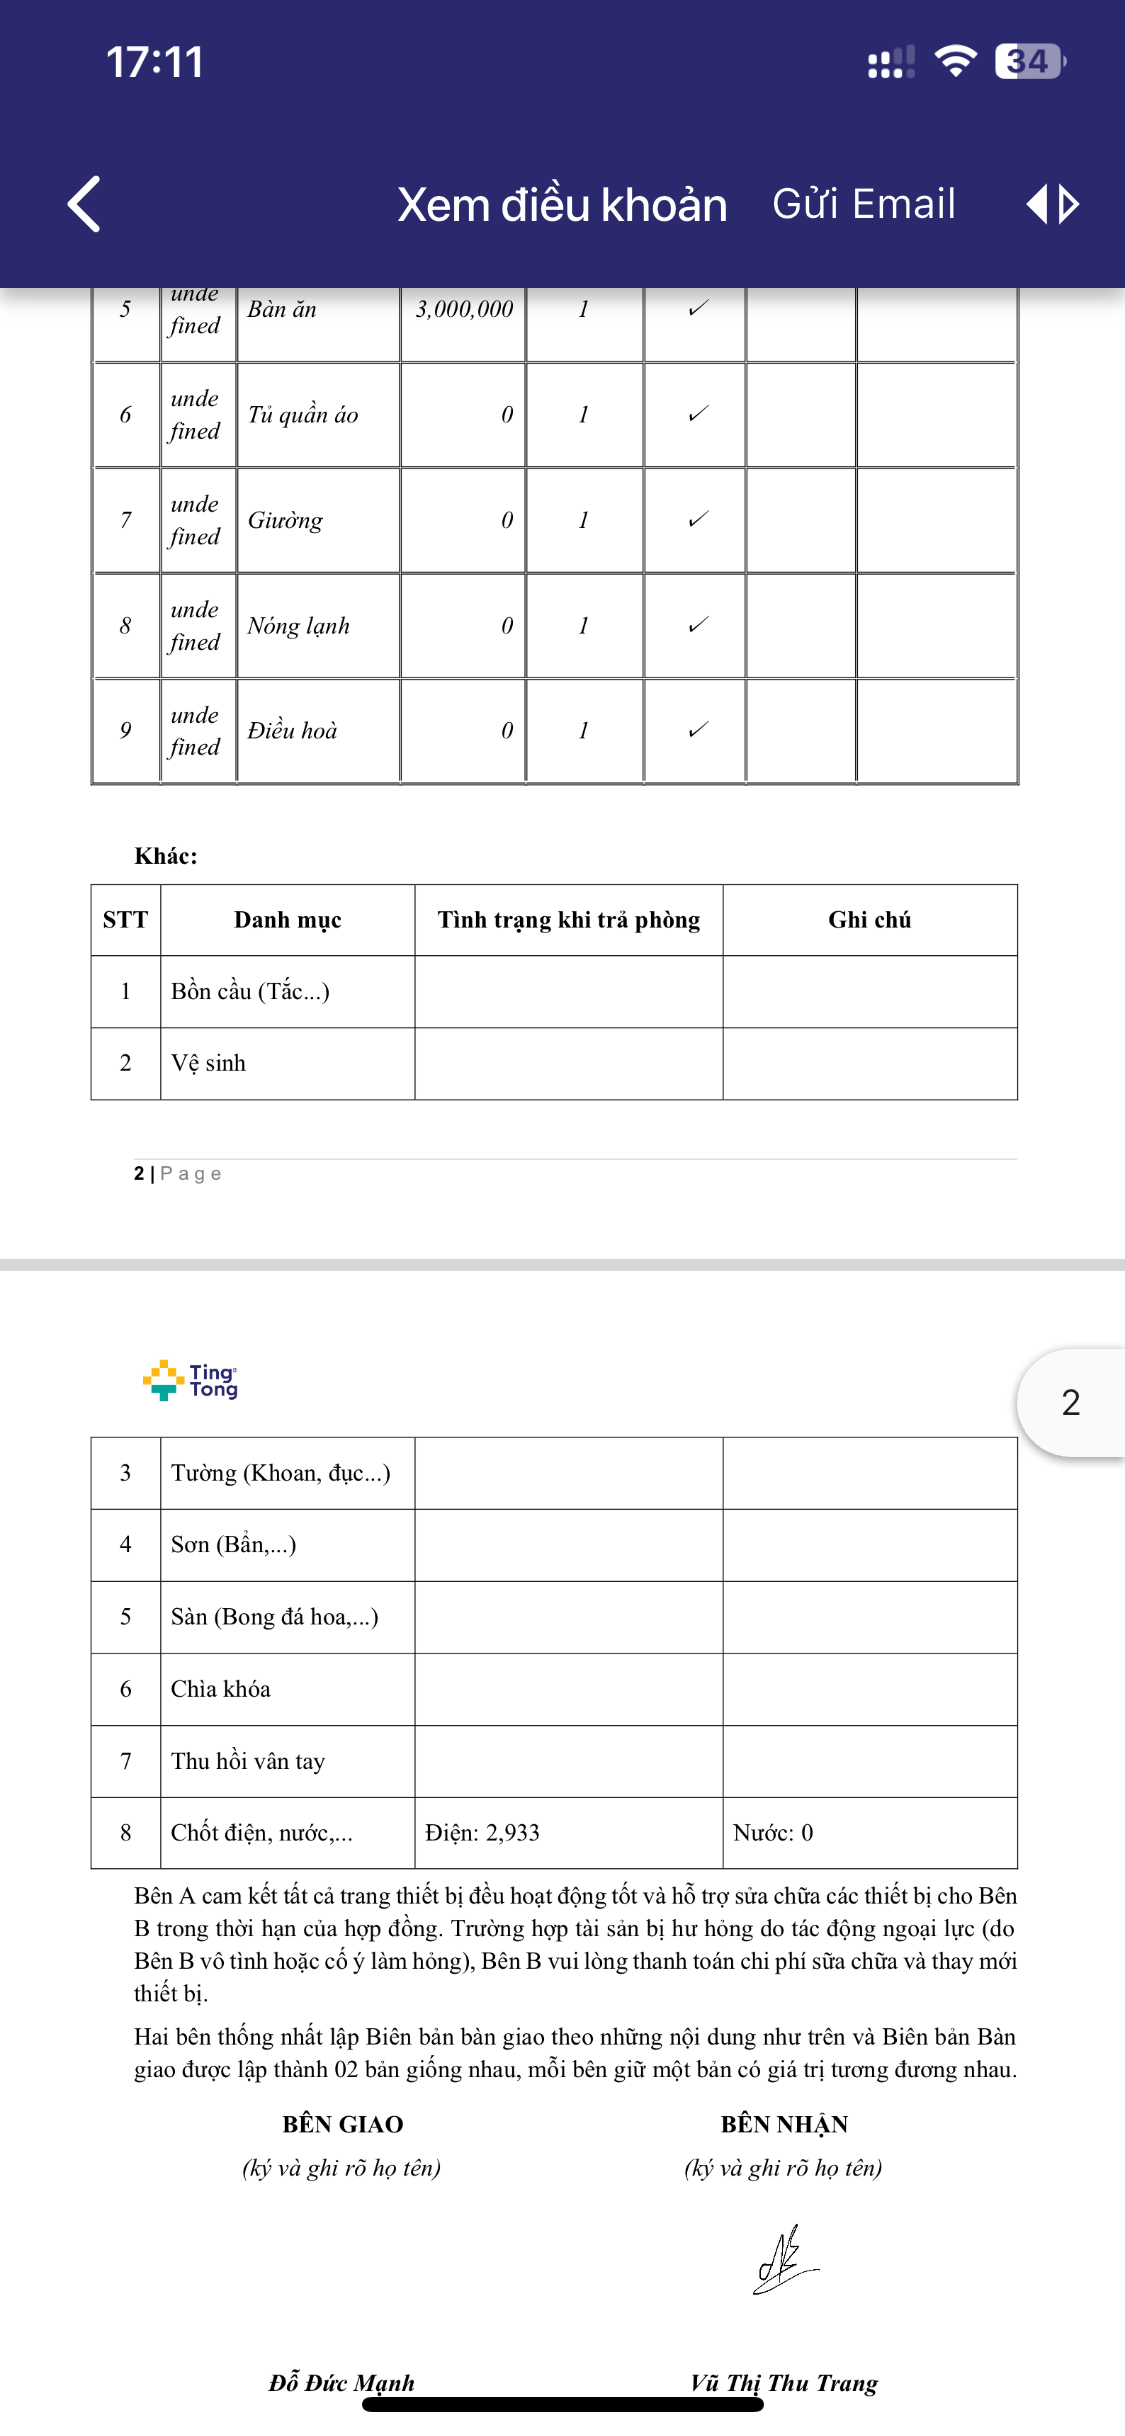Tap the Ting Tong logo

[x=191, y=1380]
